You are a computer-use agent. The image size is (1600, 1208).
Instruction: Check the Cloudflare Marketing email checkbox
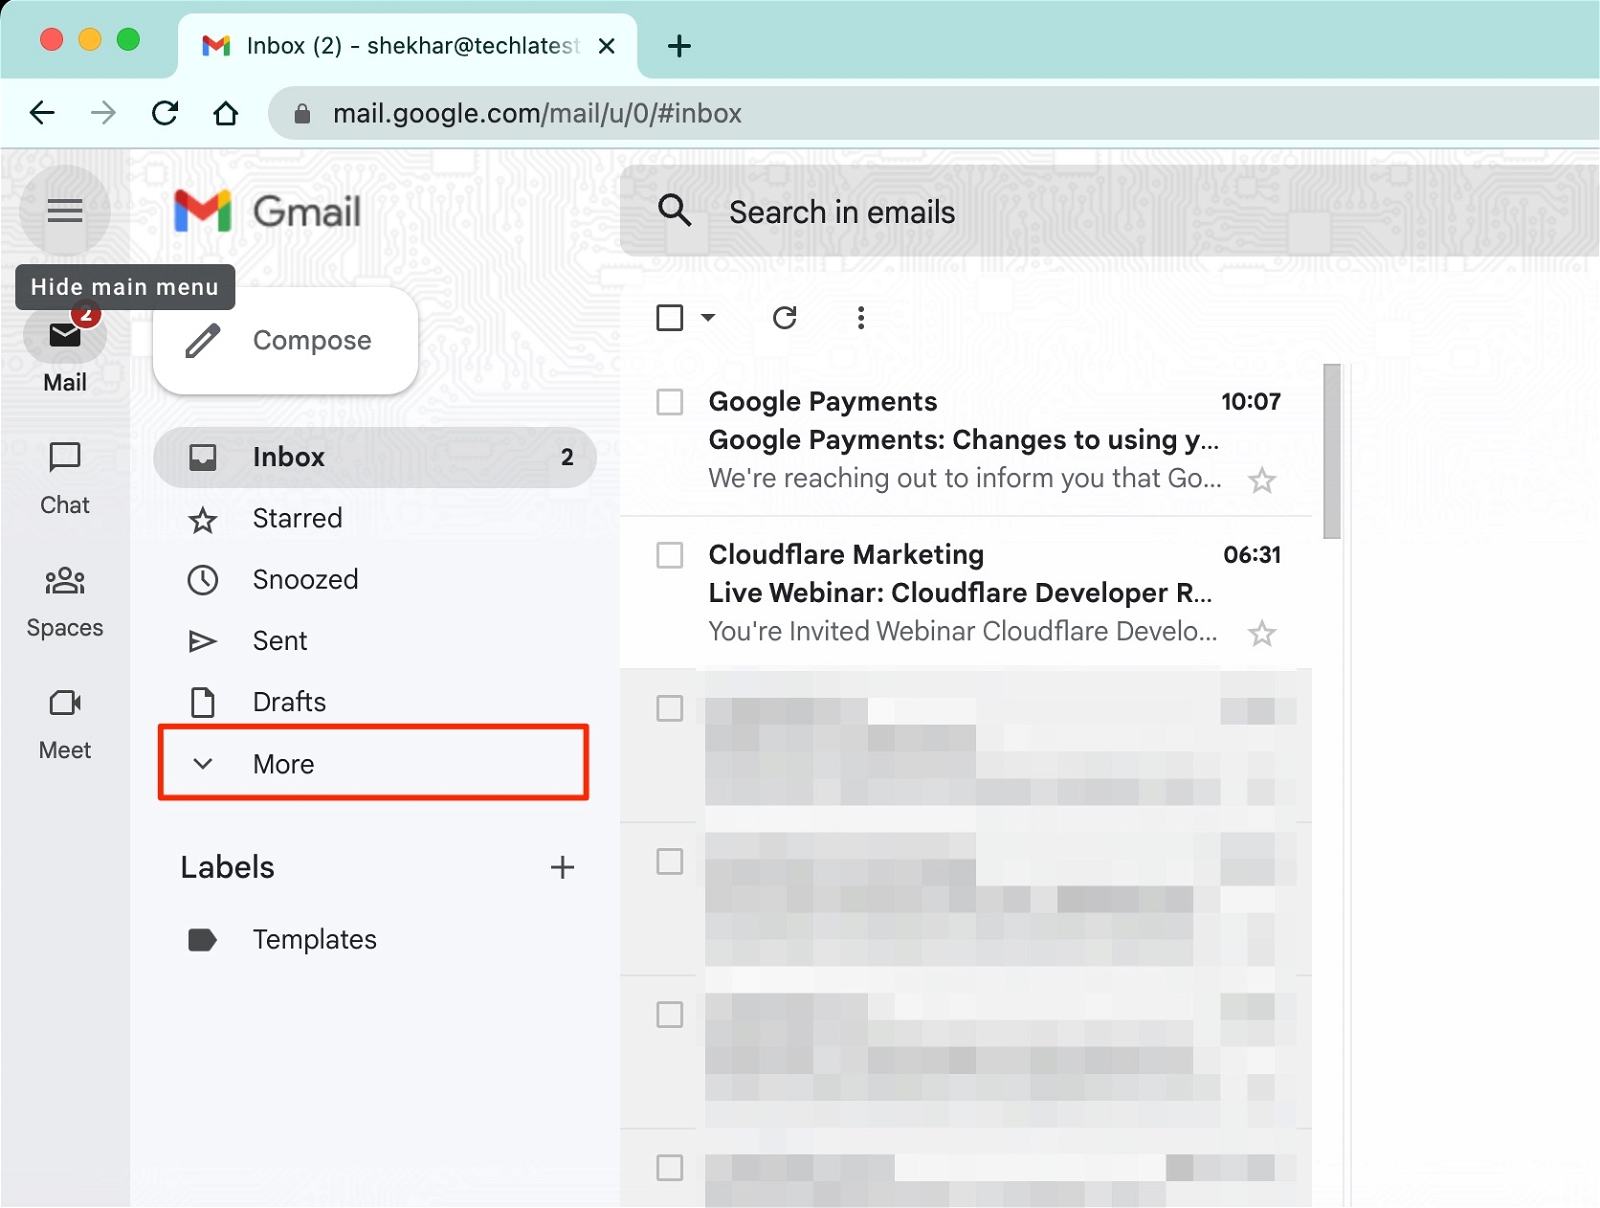click(x=669, y=555)
